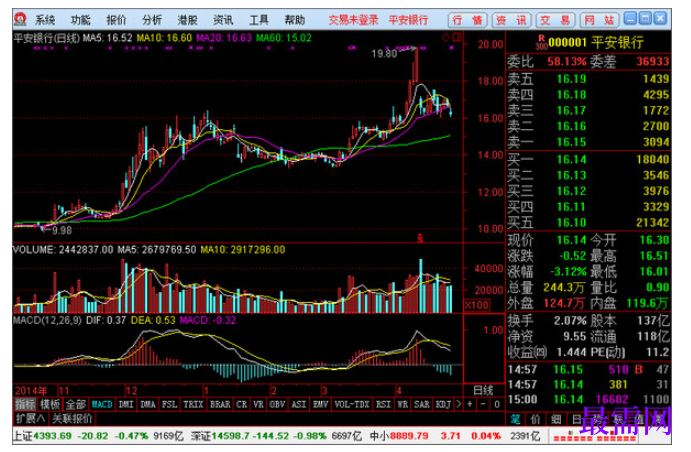Click the 资讯 button at top right
This screenshot has height=452, width=691.
pyautogui.click(x=511, y=20)
